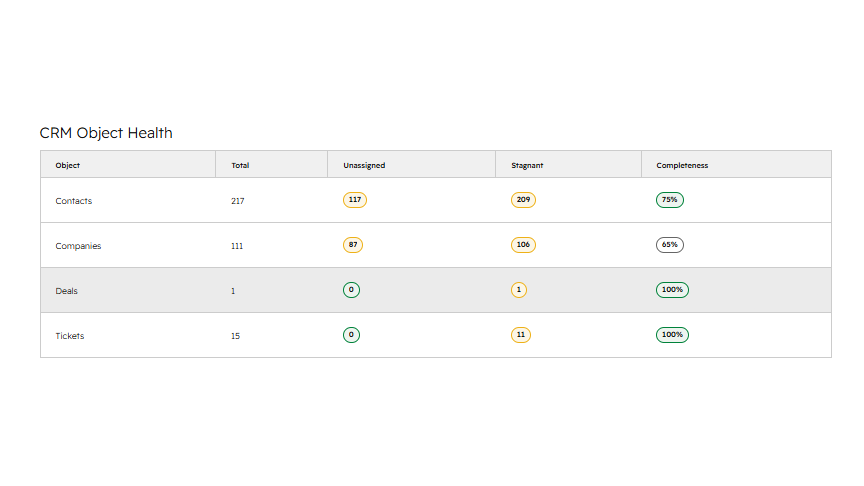Click the Deals stagnant badge 1
Viewport: 864px width, 486px height.
(519, 290)
